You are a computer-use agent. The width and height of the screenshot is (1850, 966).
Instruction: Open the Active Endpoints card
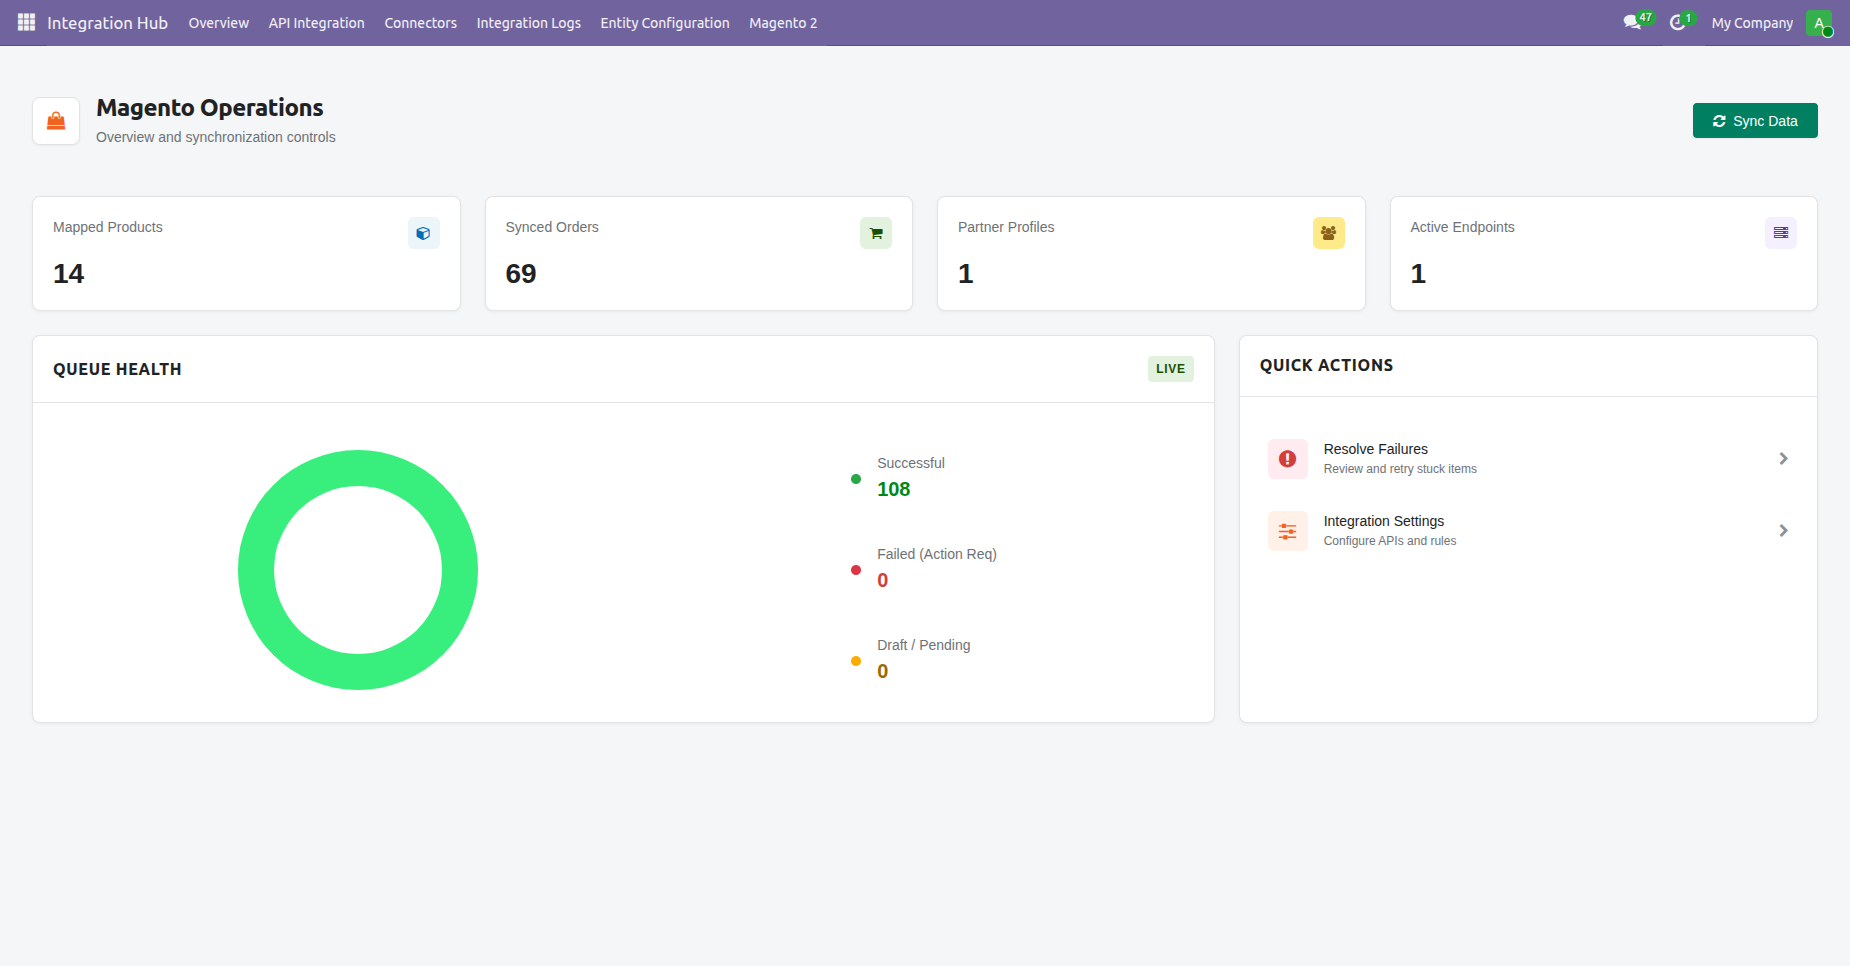point(1604,254)
